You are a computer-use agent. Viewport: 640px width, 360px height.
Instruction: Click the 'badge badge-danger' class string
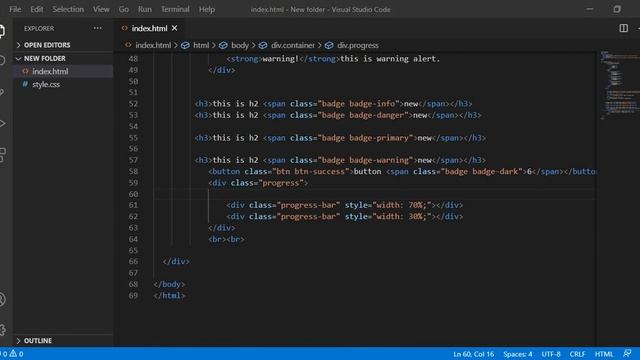point(363,115)
